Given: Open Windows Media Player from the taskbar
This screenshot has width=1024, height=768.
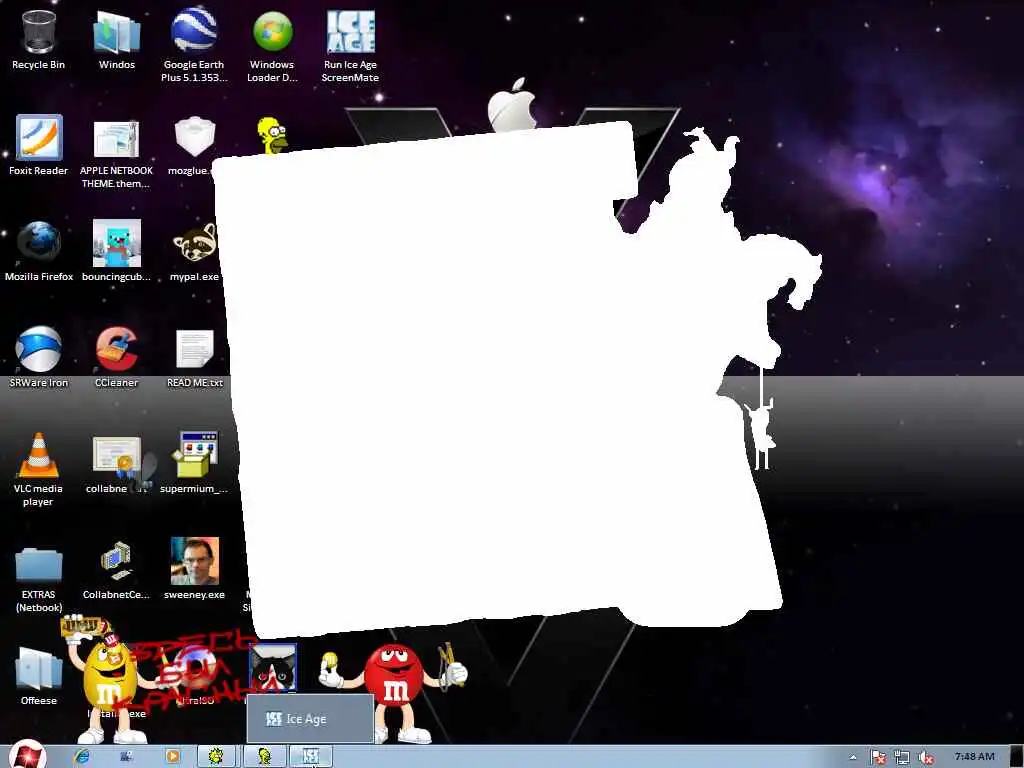Looking at the screenshot, I should pyautogui.click(x=172, y=756).
